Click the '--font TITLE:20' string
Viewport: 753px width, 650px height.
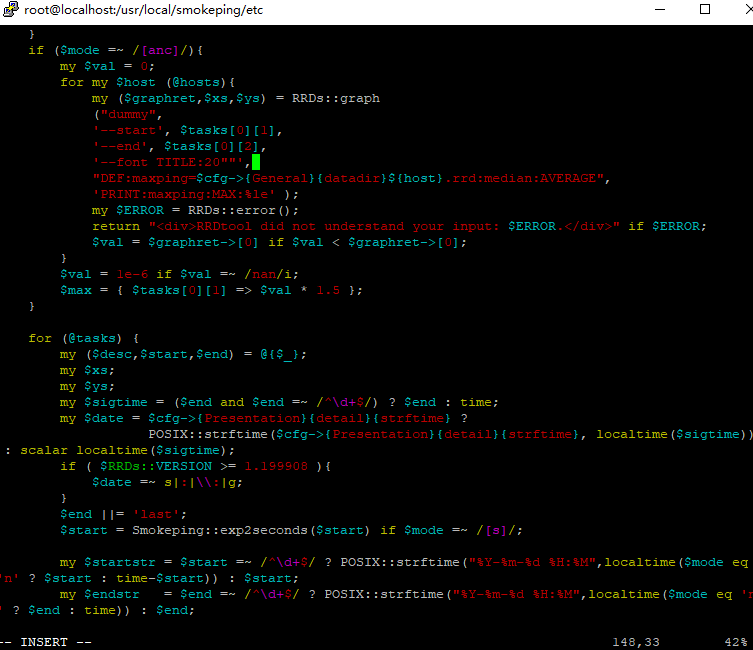[169, 162]
